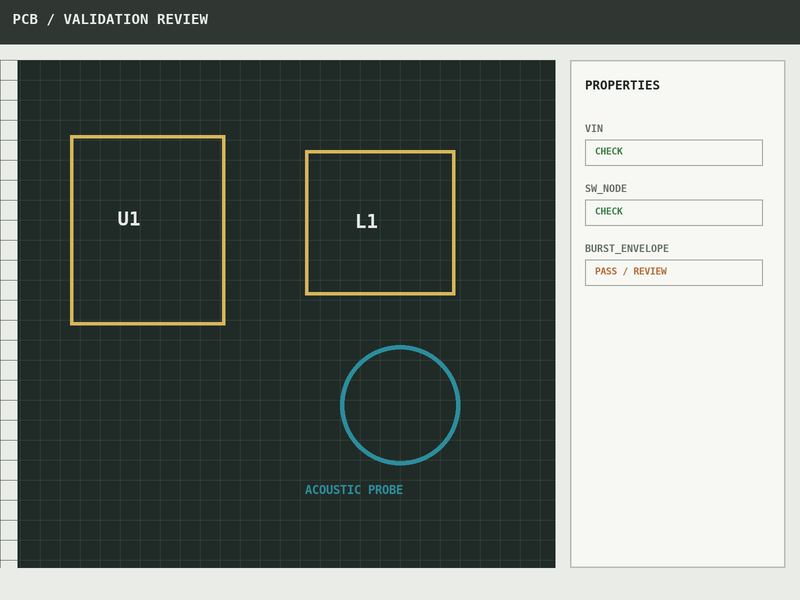800x600 pixels.
Task: Click the SW_NODE property label
Action: (x=606, y=189)
